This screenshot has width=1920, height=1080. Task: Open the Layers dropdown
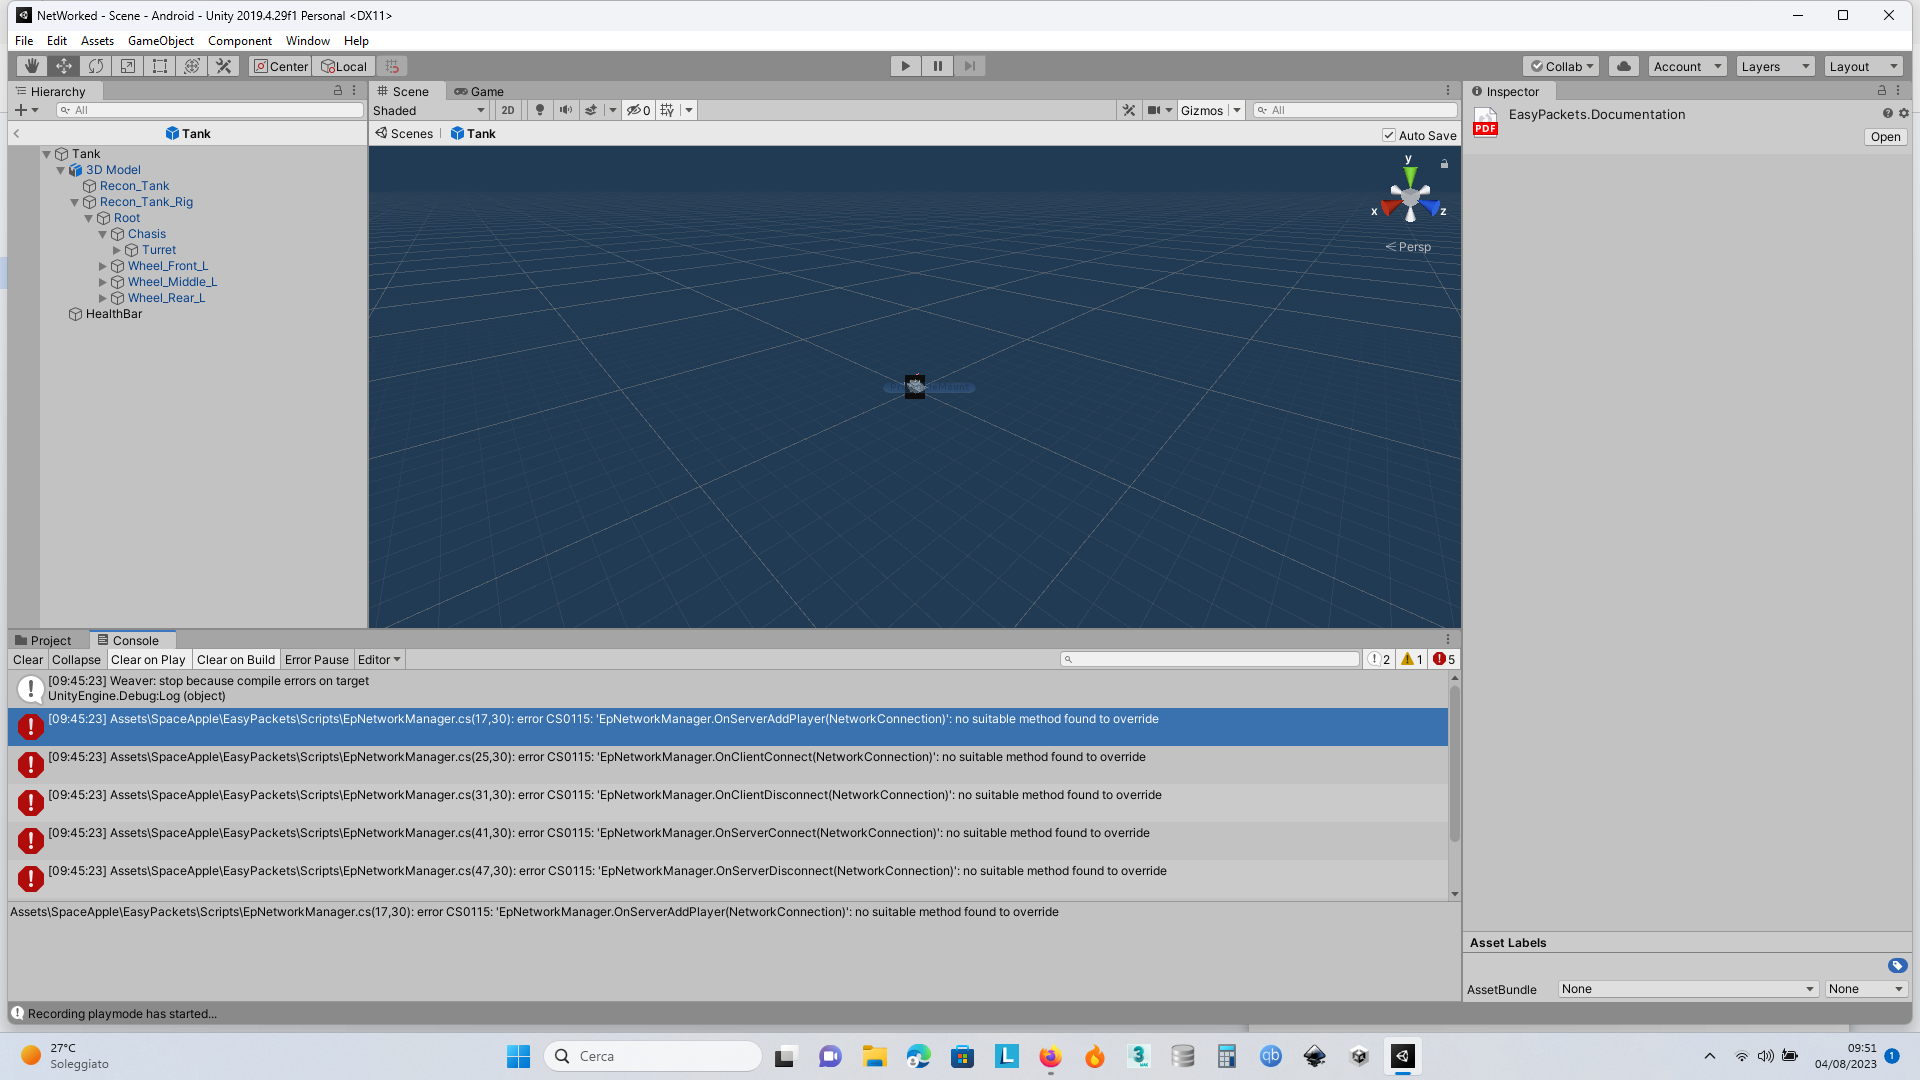click(1775, 66)
